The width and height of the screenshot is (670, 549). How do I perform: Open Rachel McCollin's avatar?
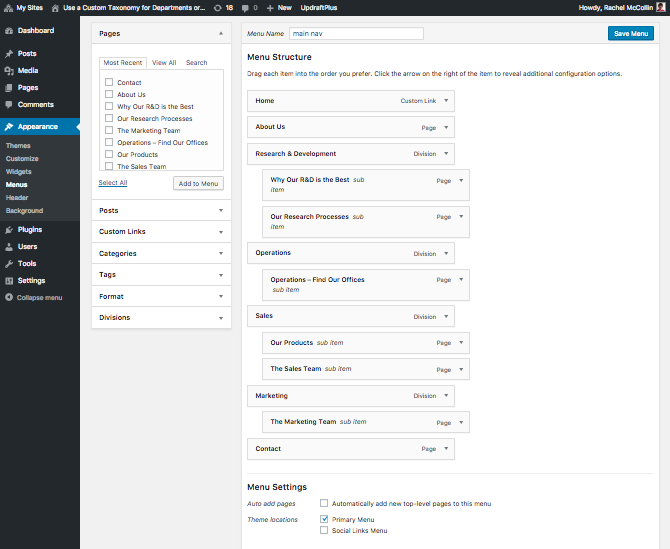point(661,7)
